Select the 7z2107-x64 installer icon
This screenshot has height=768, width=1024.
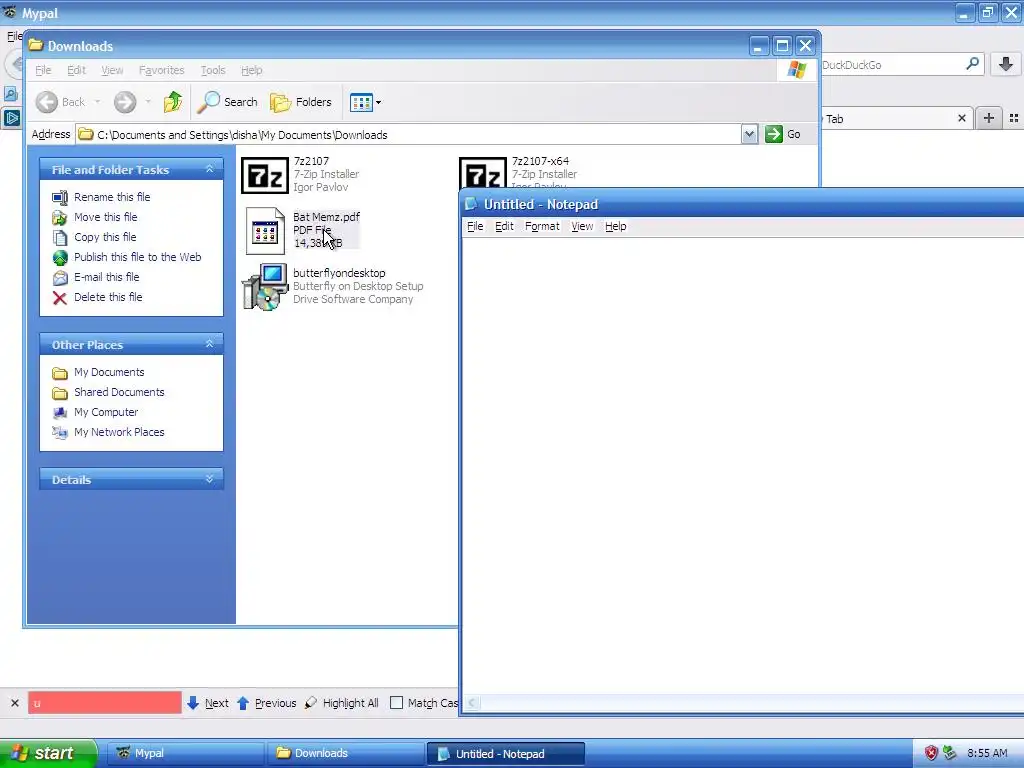click(x=483, y=172)
